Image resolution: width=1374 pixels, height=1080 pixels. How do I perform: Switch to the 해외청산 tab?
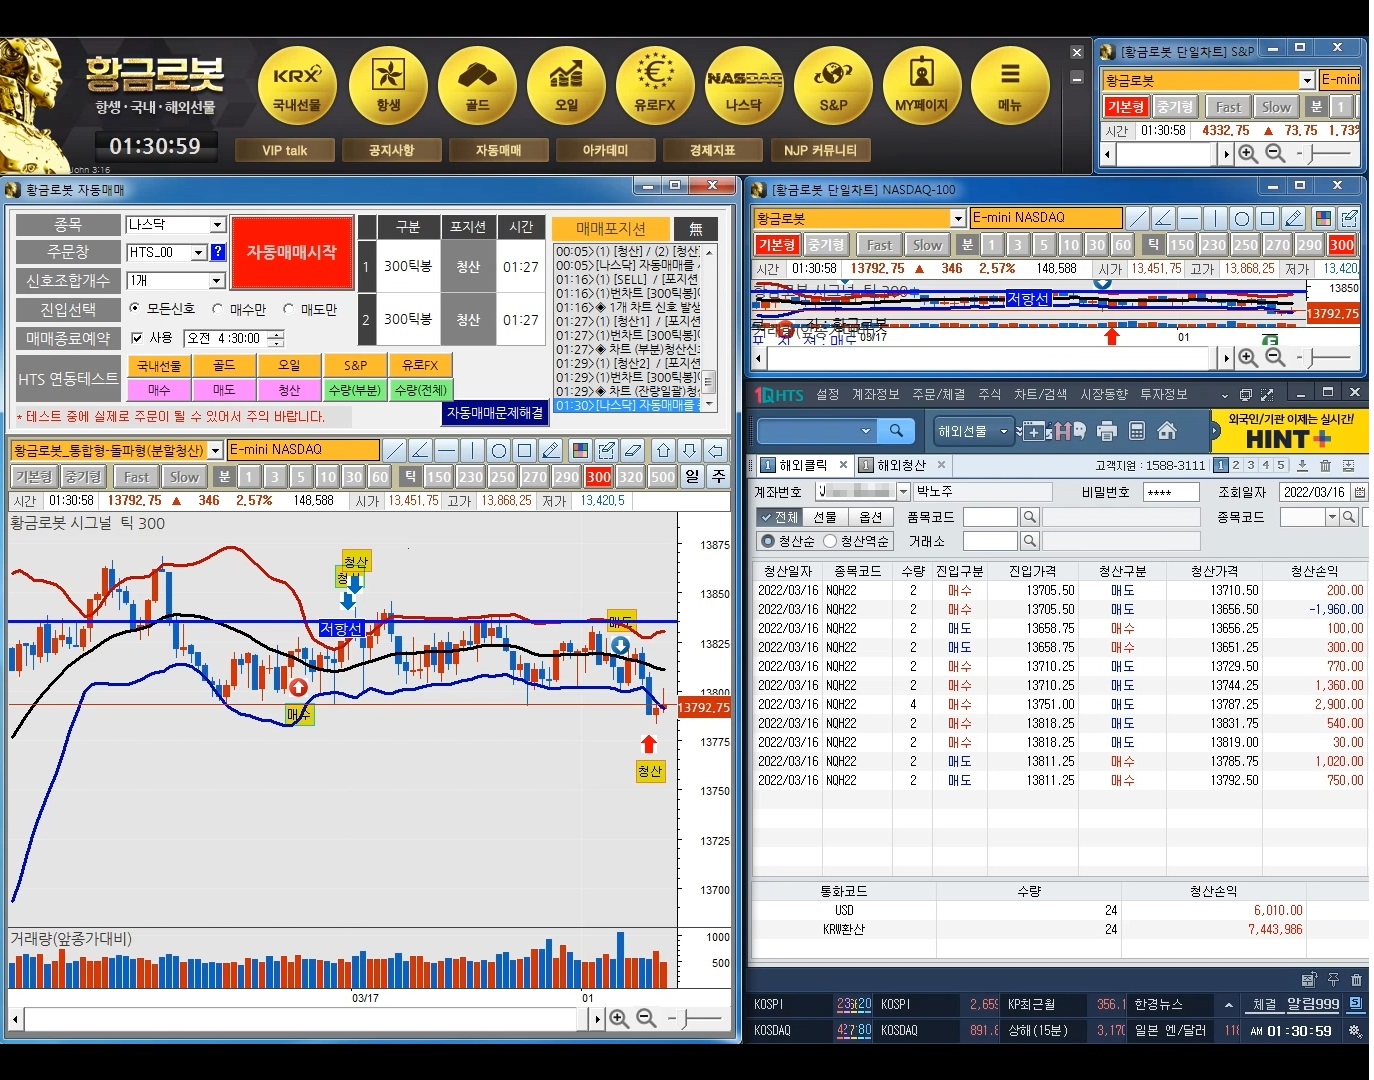(902, 466)
